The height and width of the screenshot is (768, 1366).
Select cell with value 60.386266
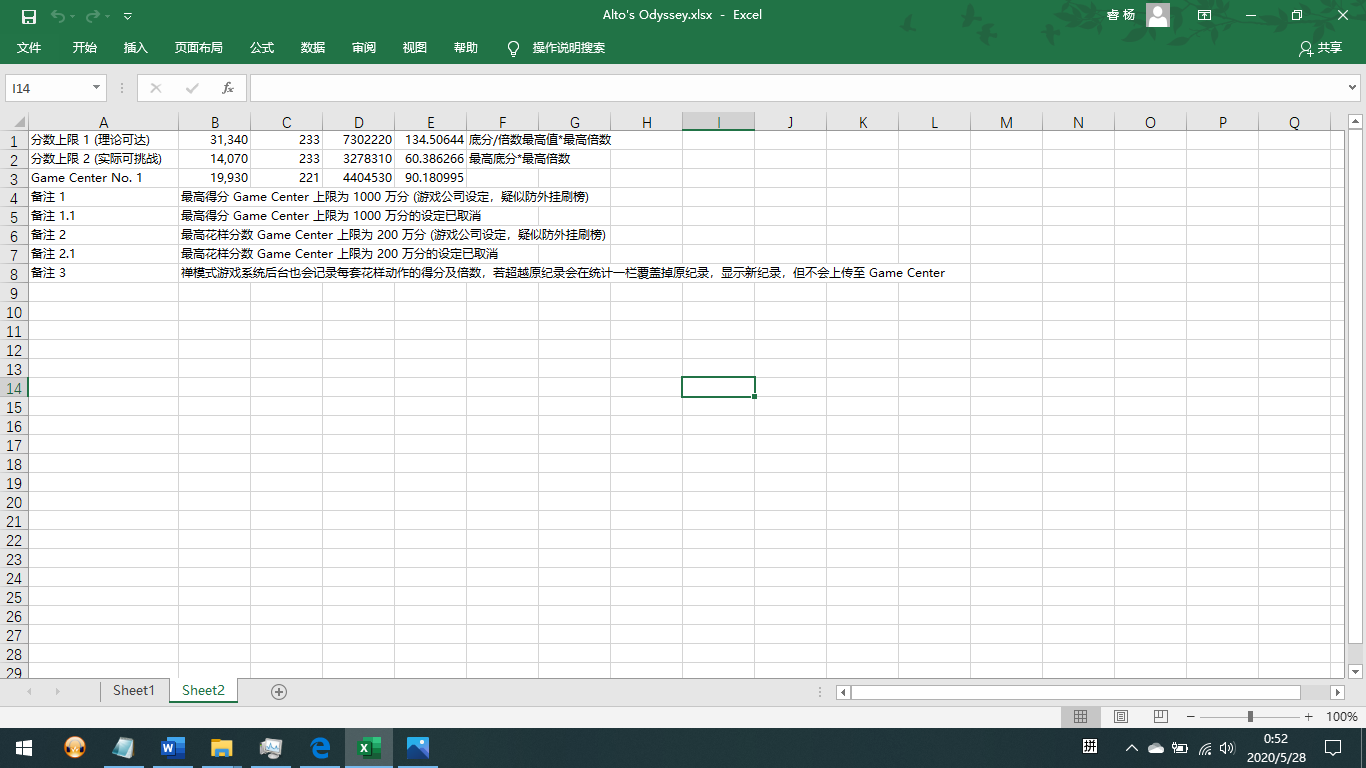coord(431,159)
